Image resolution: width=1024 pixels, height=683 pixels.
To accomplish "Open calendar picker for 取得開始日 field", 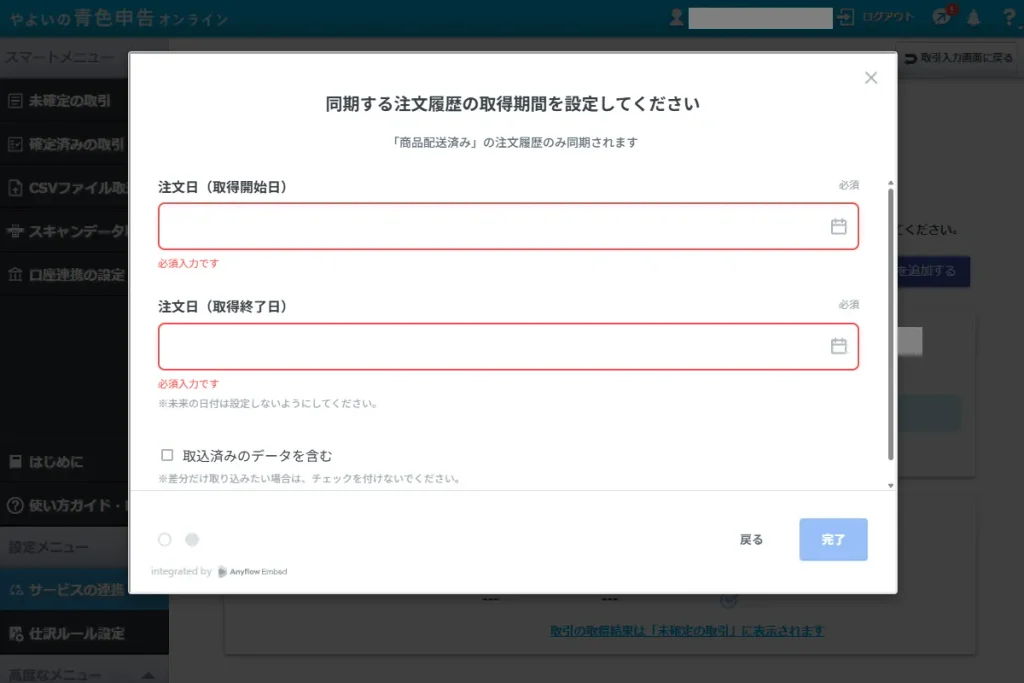I will (839, 226).
